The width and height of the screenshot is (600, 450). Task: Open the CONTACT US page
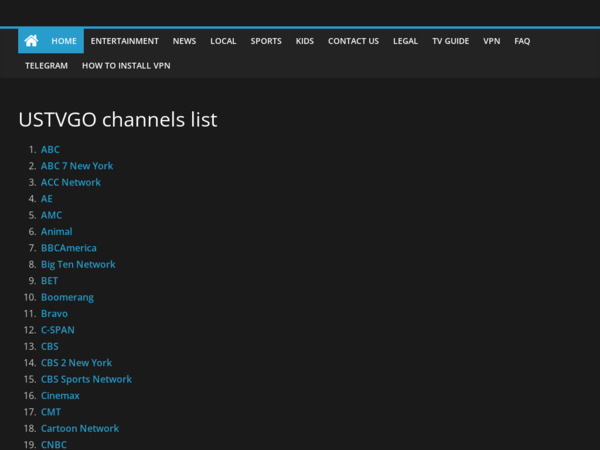click(353, 41)
